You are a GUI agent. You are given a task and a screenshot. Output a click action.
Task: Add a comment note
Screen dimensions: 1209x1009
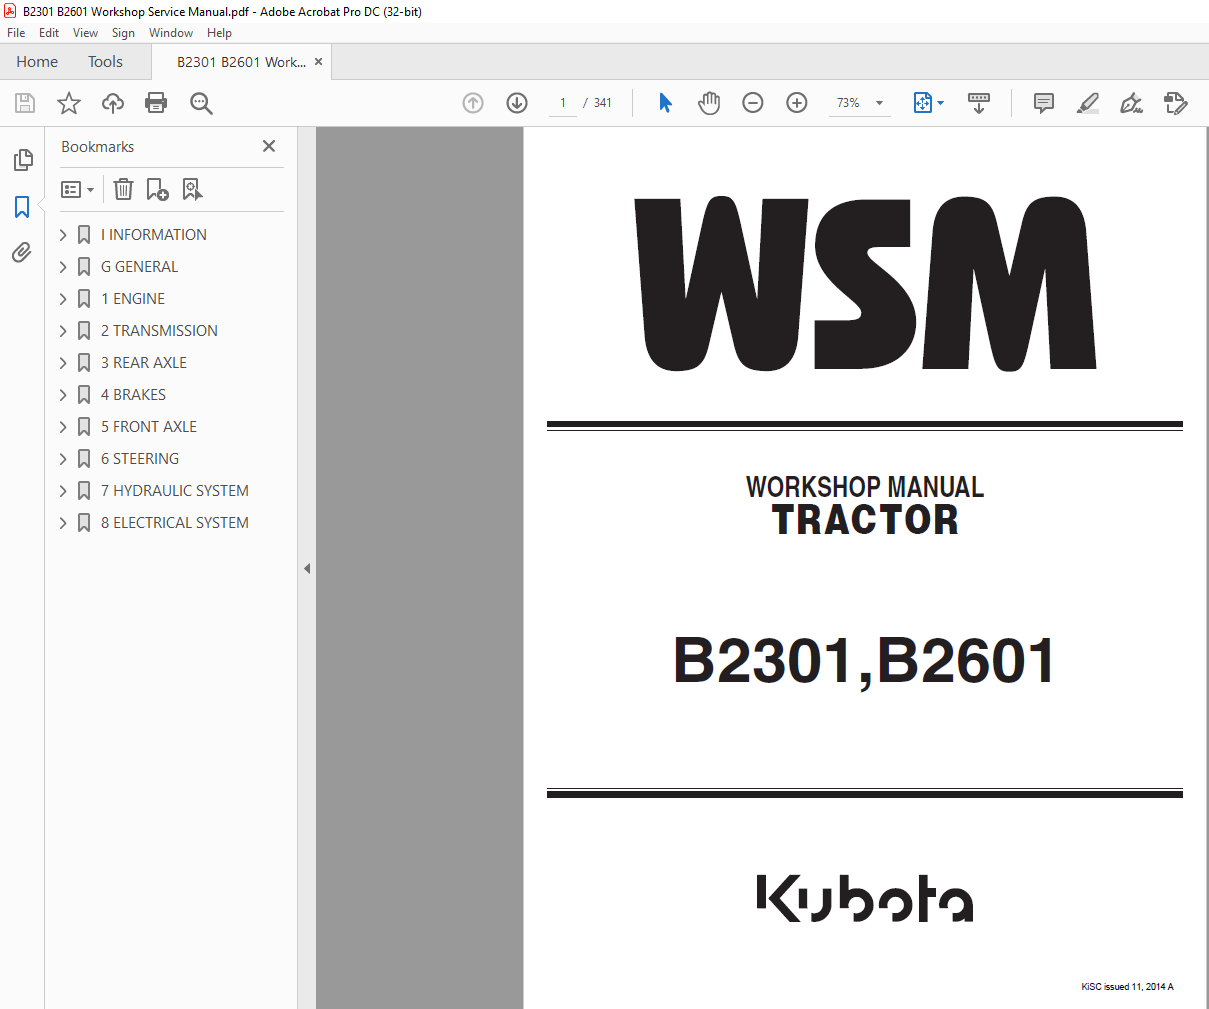[1044, 103]
